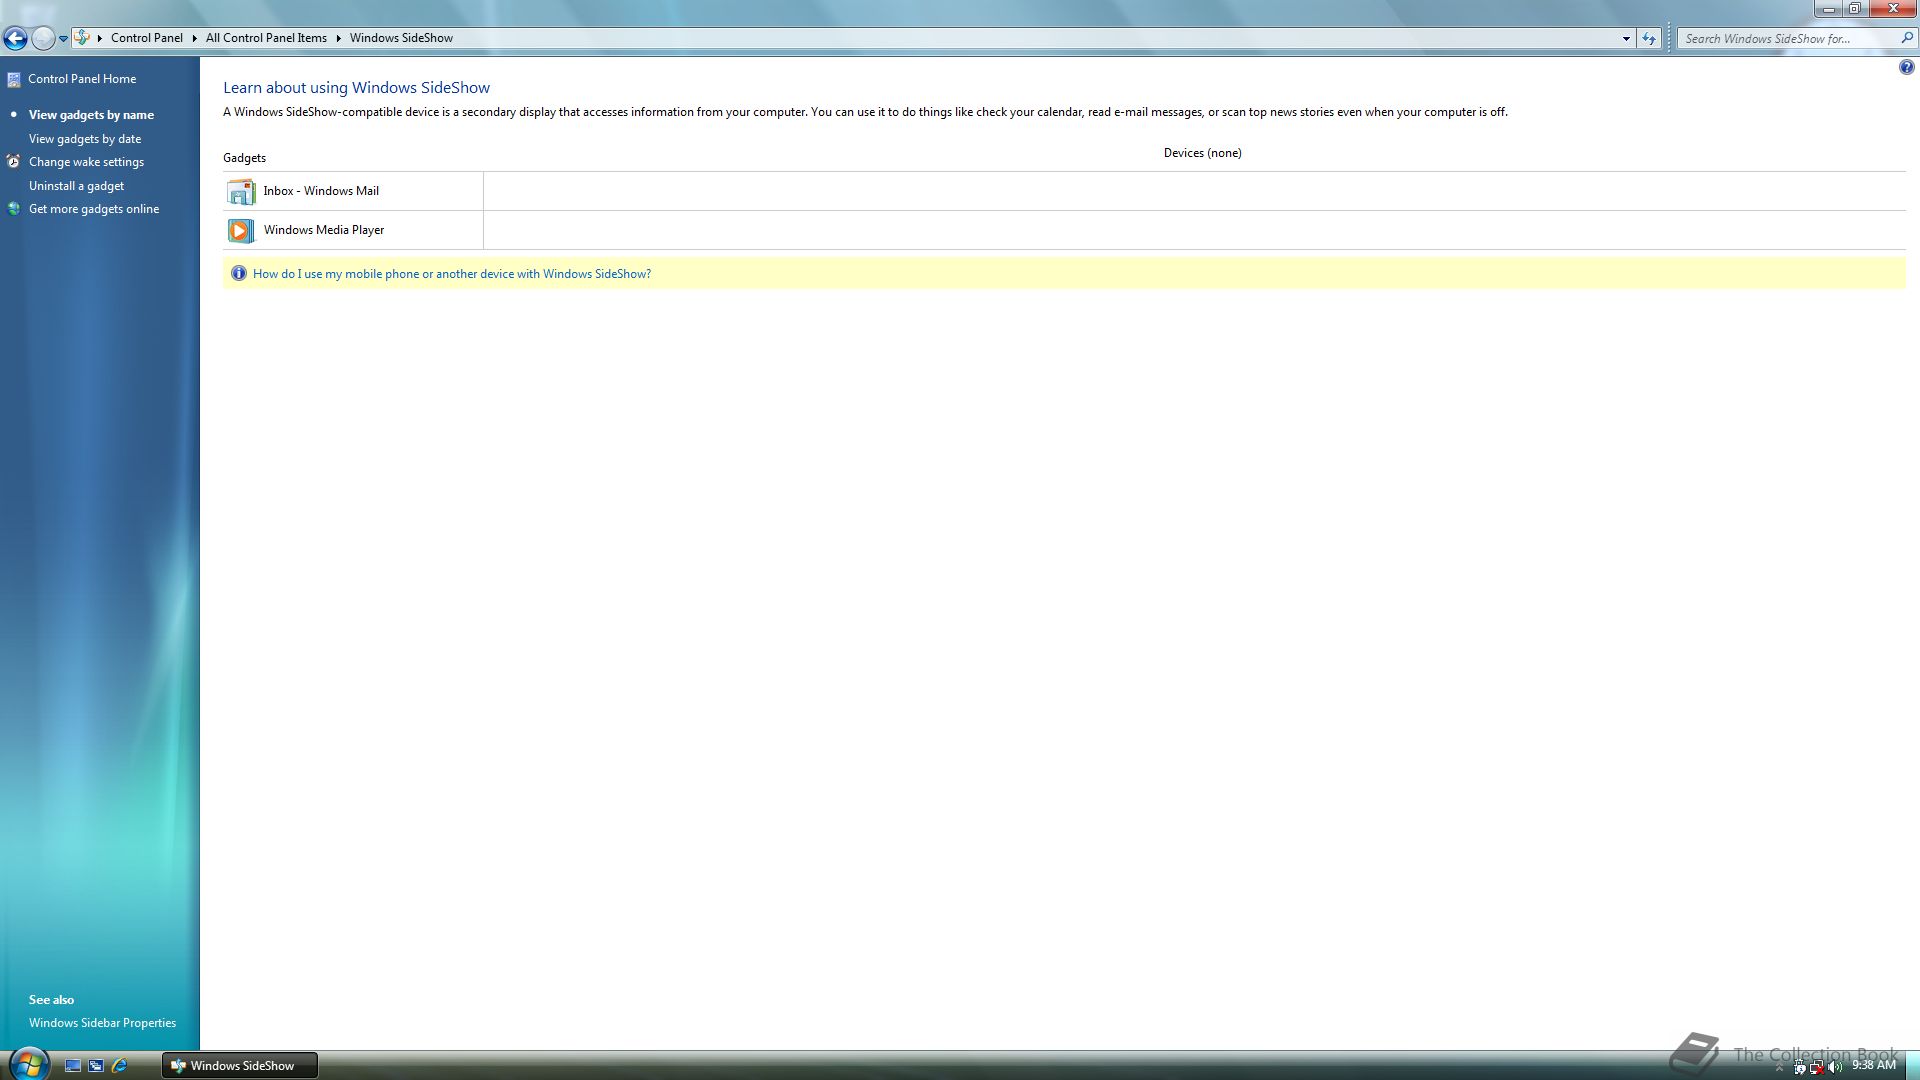
Task: Select All Control Panel Items breadcrumb
Action: tap(266, 38)
